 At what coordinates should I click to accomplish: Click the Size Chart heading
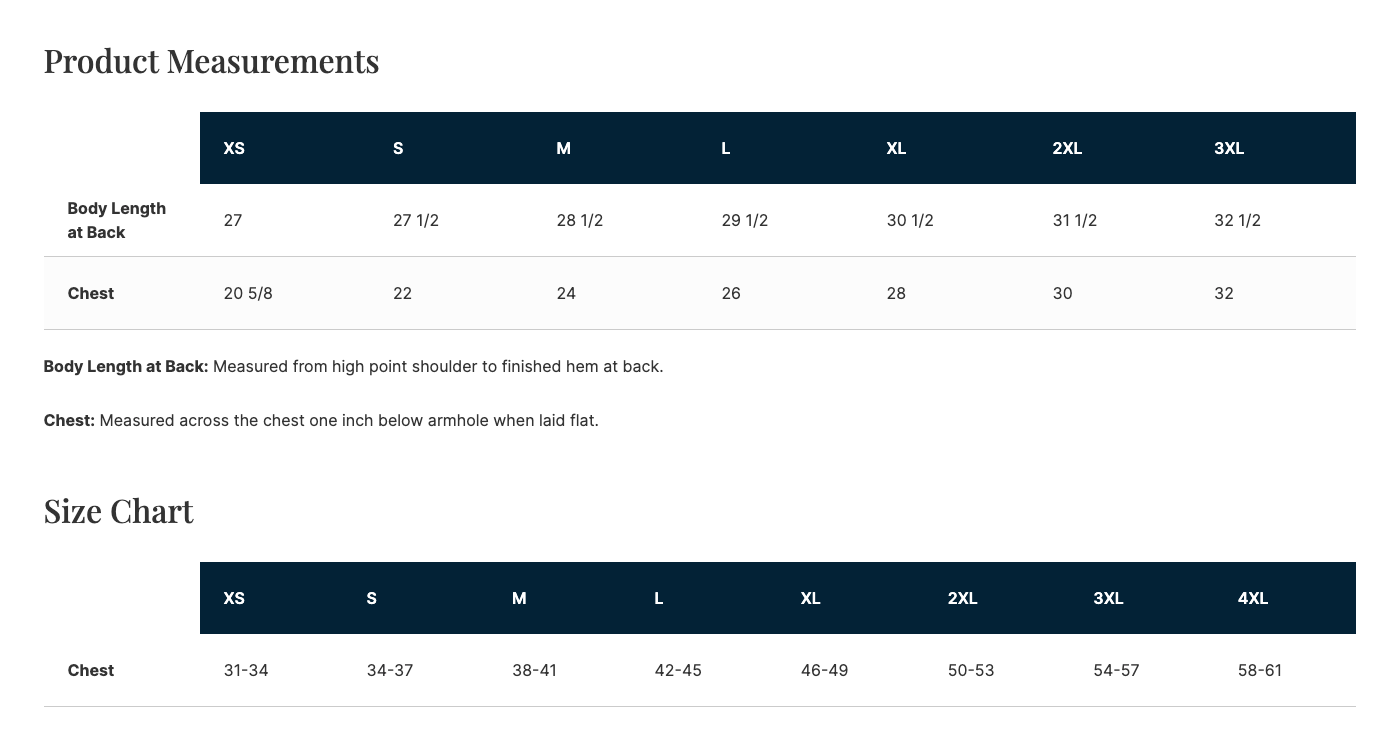click(119, 511)
